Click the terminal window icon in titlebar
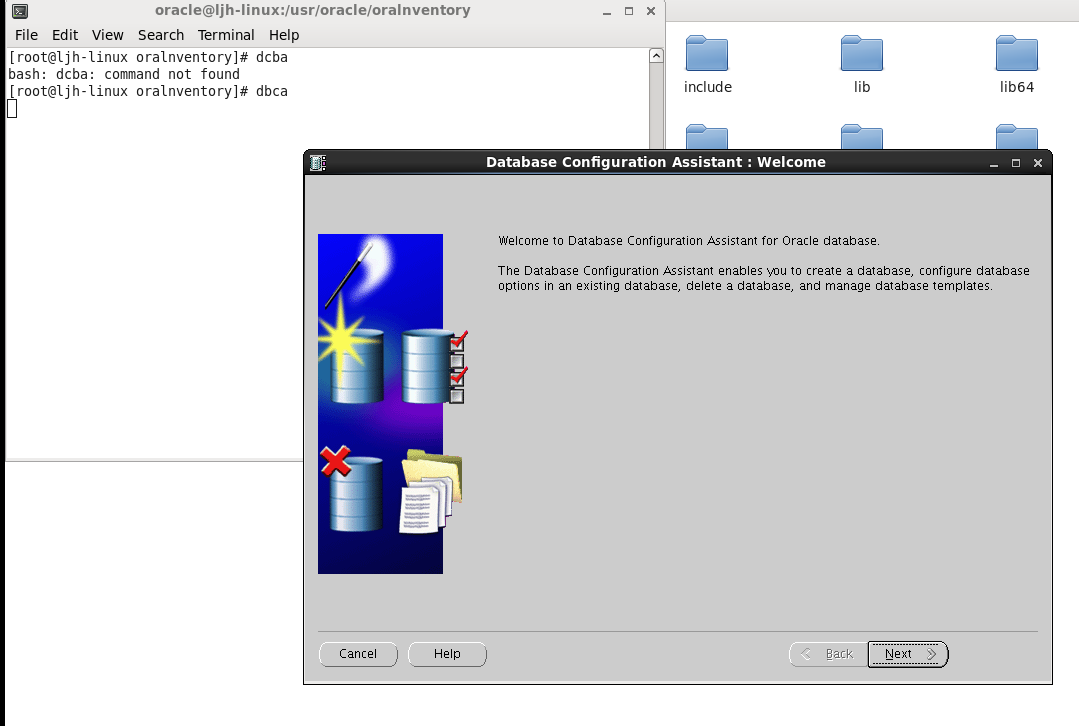 [20, 11]
